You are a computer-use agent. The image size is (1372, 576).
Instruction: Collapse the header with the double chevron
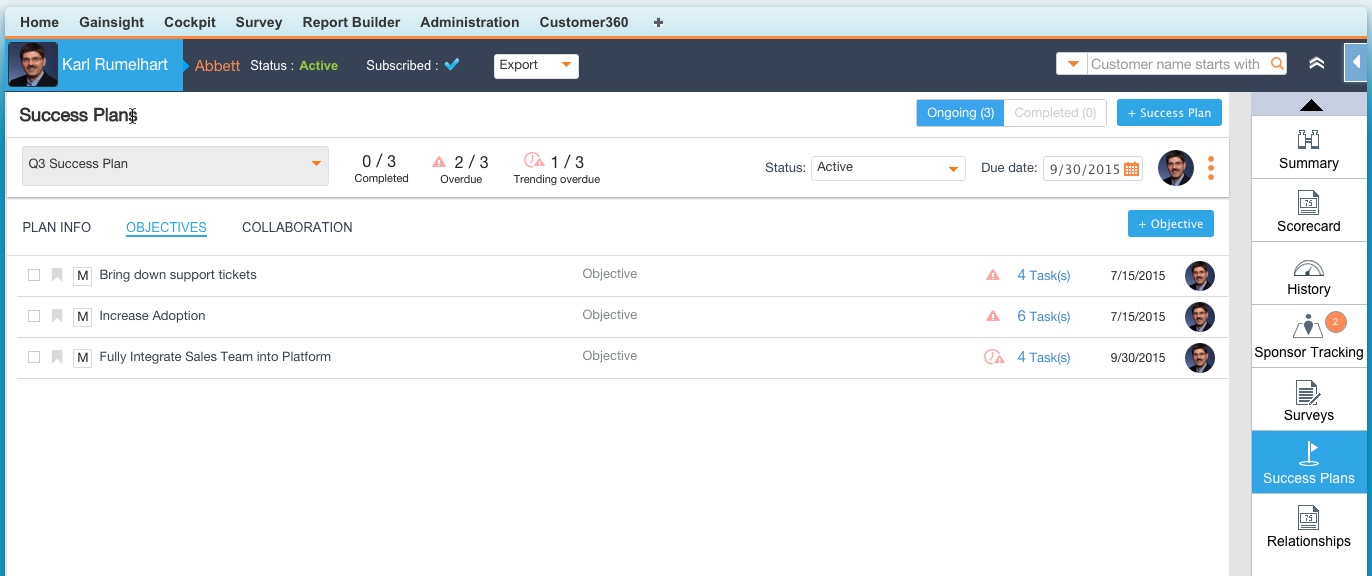tap(1316, 62)
